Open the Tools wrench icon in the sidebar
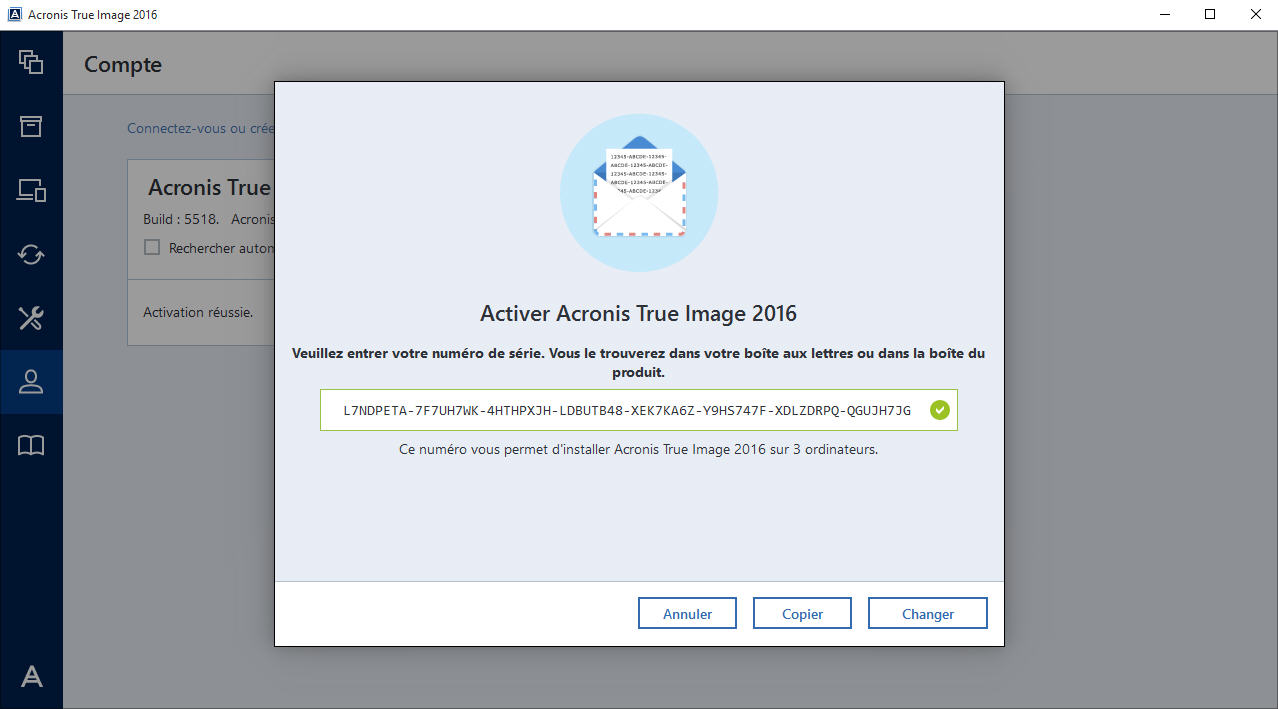This screenshot has width=1278, height=709. coord(31,318)
